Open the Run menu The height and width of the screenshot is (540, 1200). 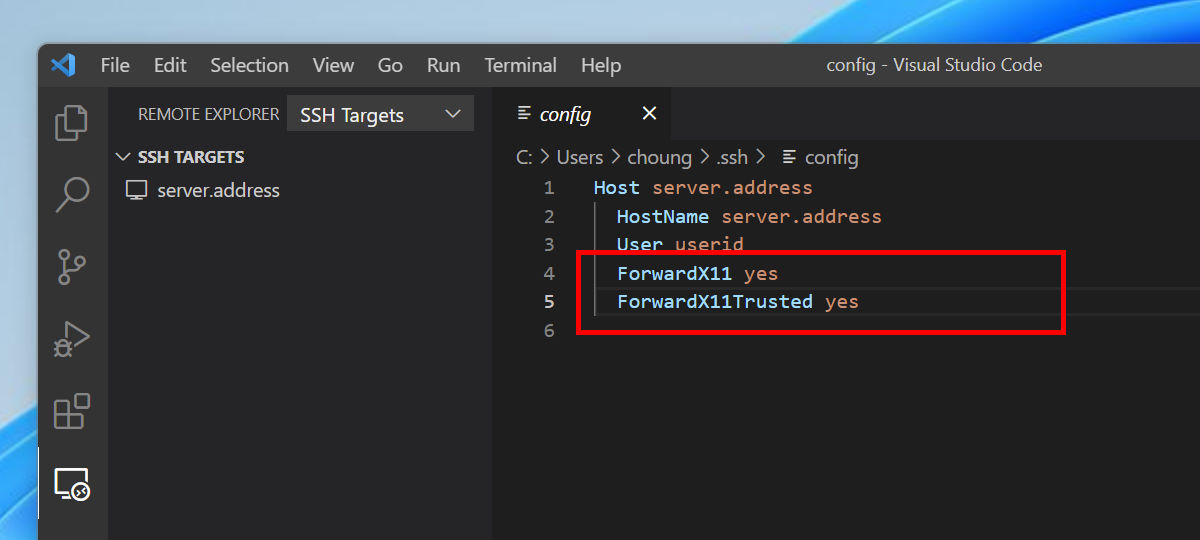pyautogui.click(x=443, y=65)
